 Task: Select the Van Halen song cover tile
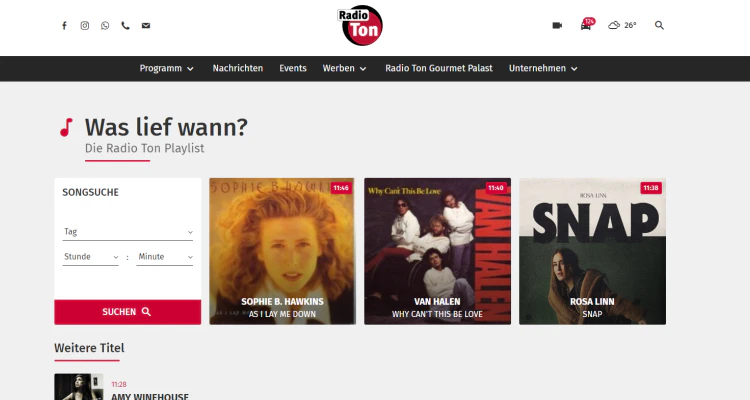[x=437, y=251]
